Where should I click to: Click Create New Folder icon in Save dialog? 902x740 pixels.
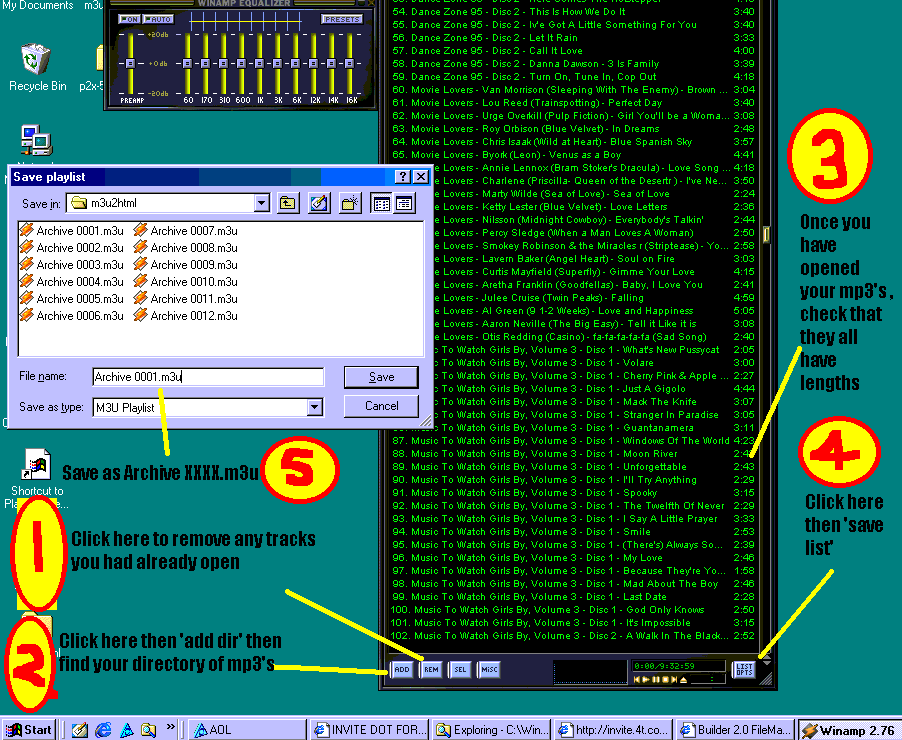350,203
